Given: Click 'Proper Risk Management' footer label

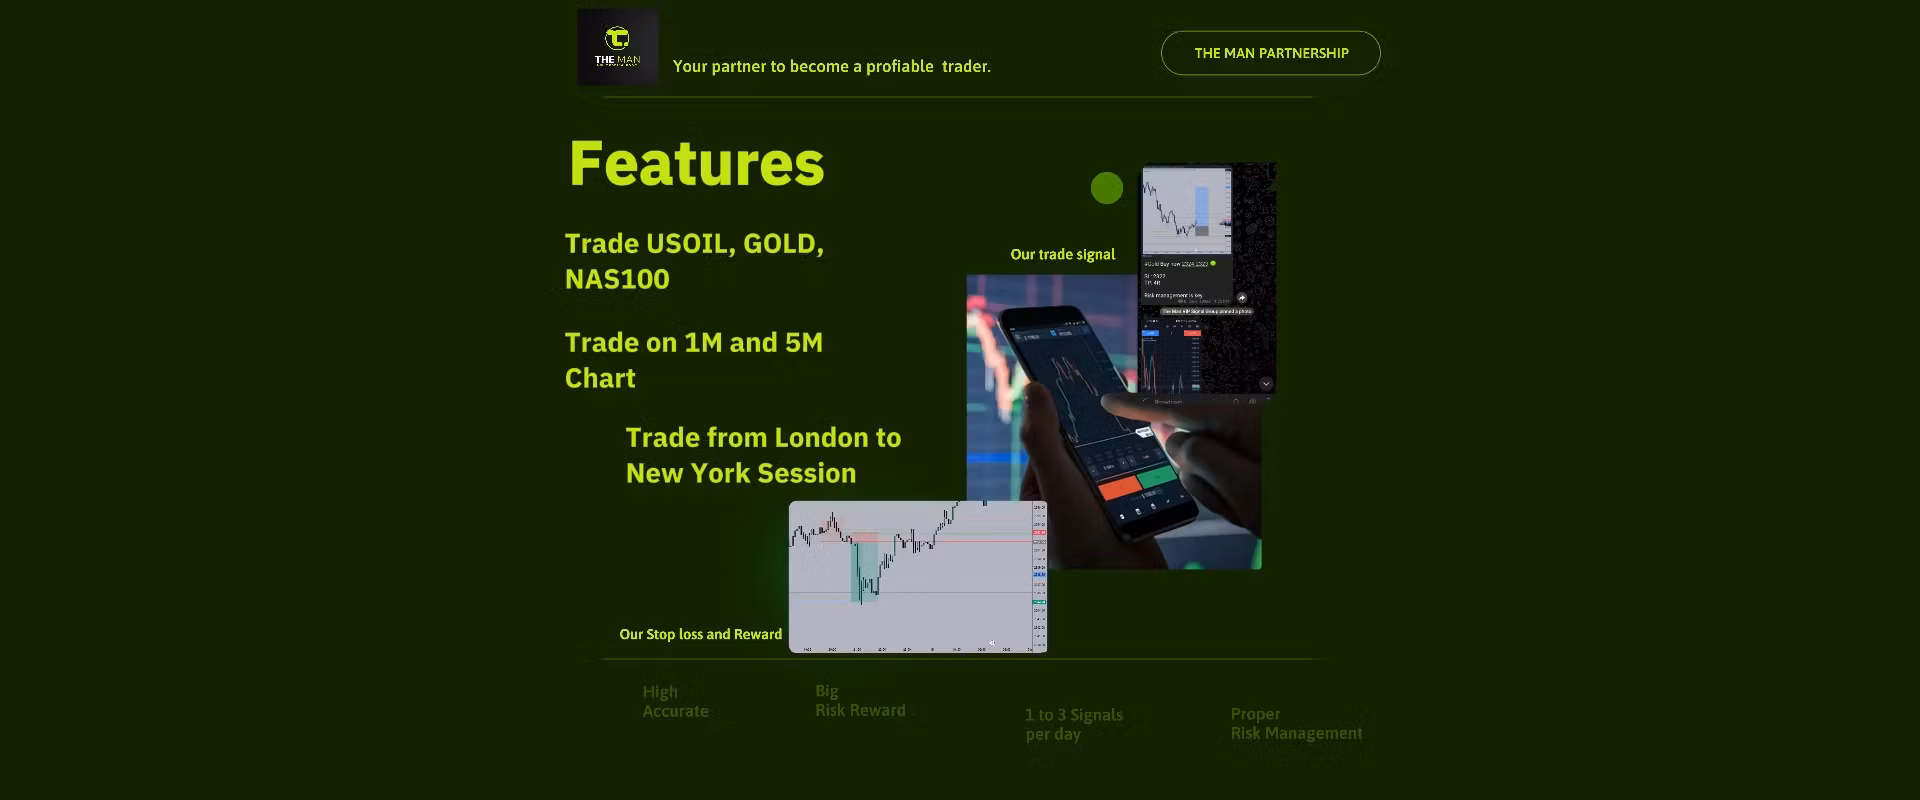Looking at the screenshot, I should tap(1296, 723).
